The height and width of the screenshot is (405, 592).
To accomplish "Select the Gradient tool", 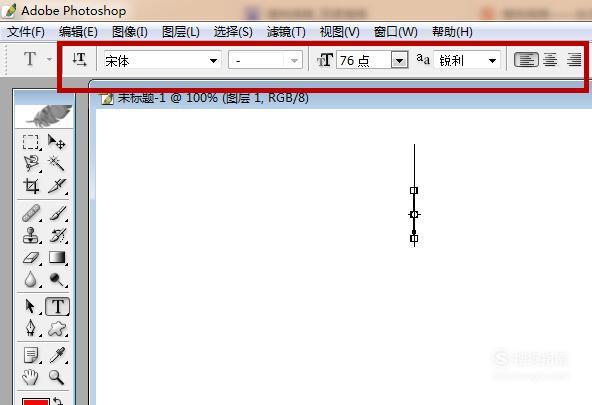I will pyautogui.click(x=57, y=258).
